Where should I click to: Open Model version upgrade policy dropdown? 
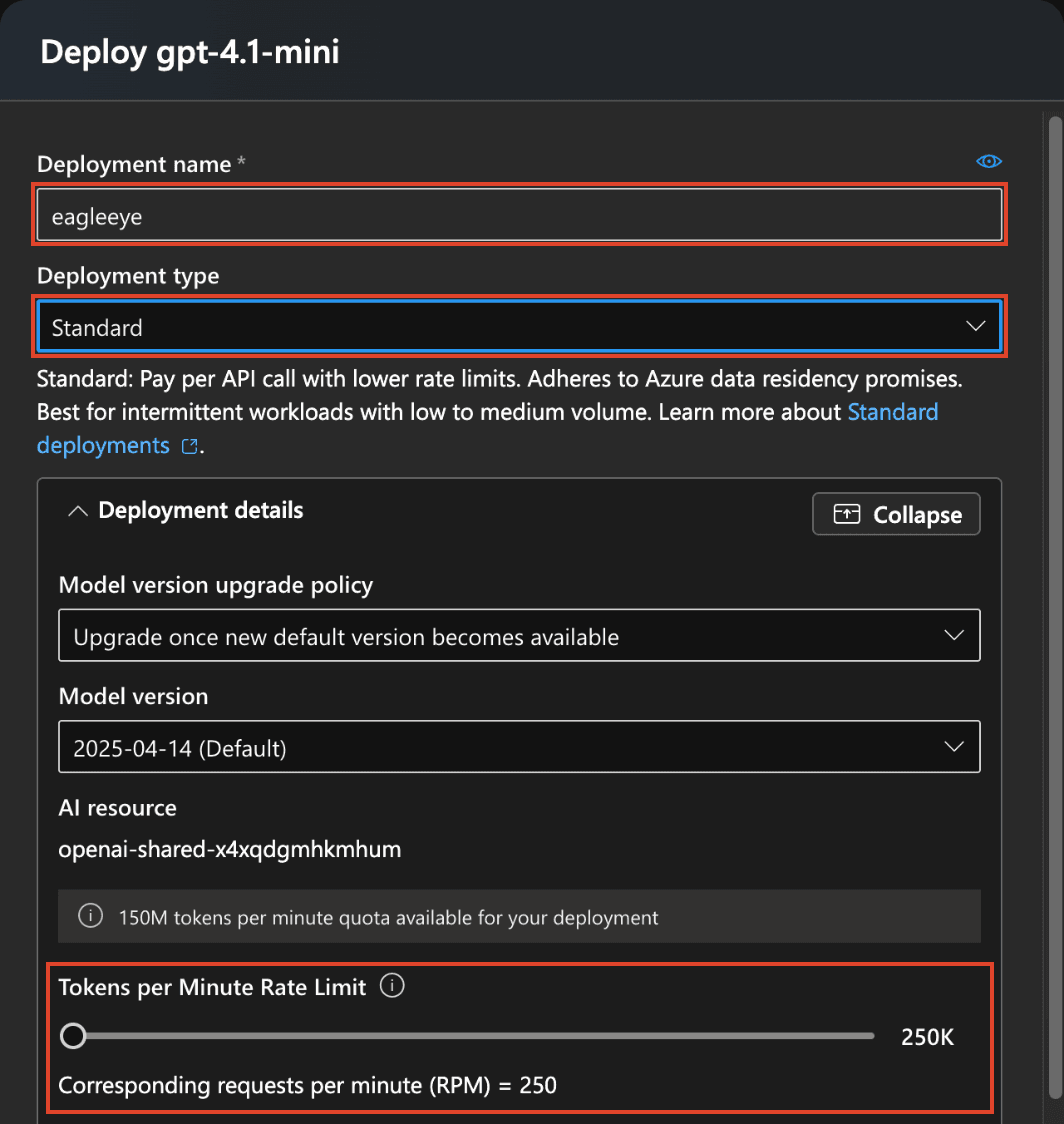[x=519, y=636]
